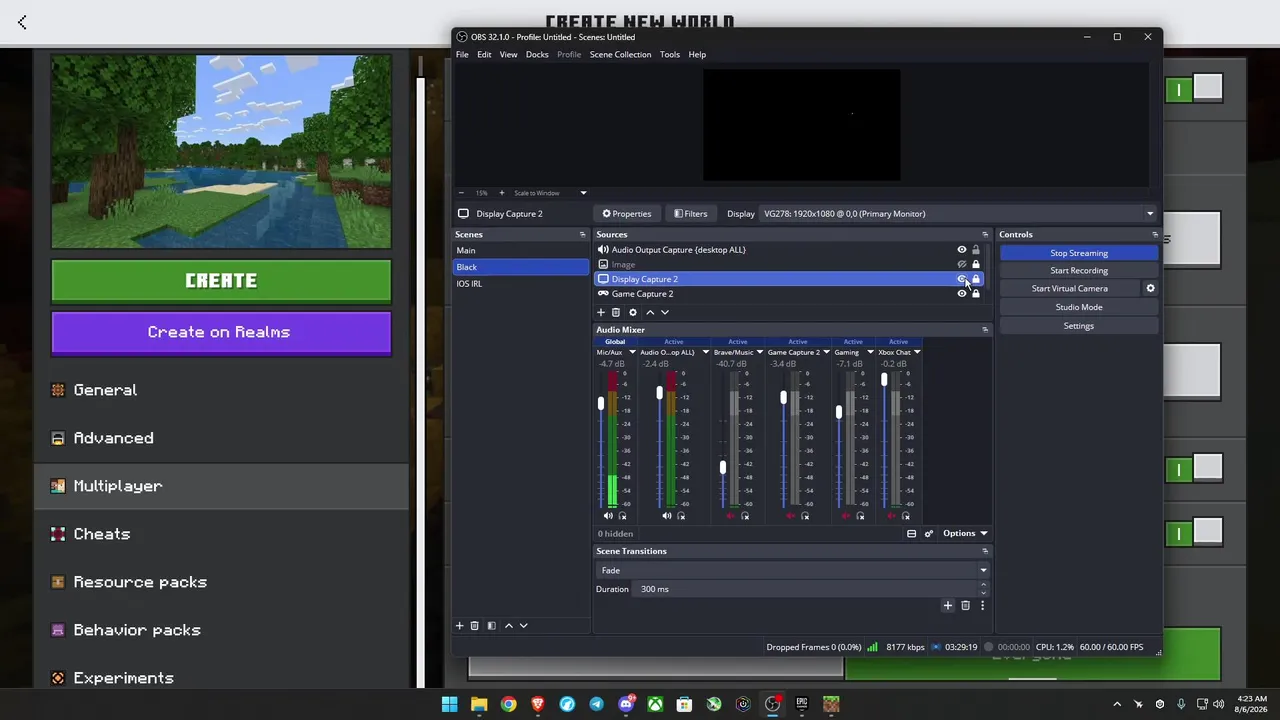Open the Tools menu in OBS
Image resolution: width=1280 pixels, height=720 pixels.
tap(670, 54)
